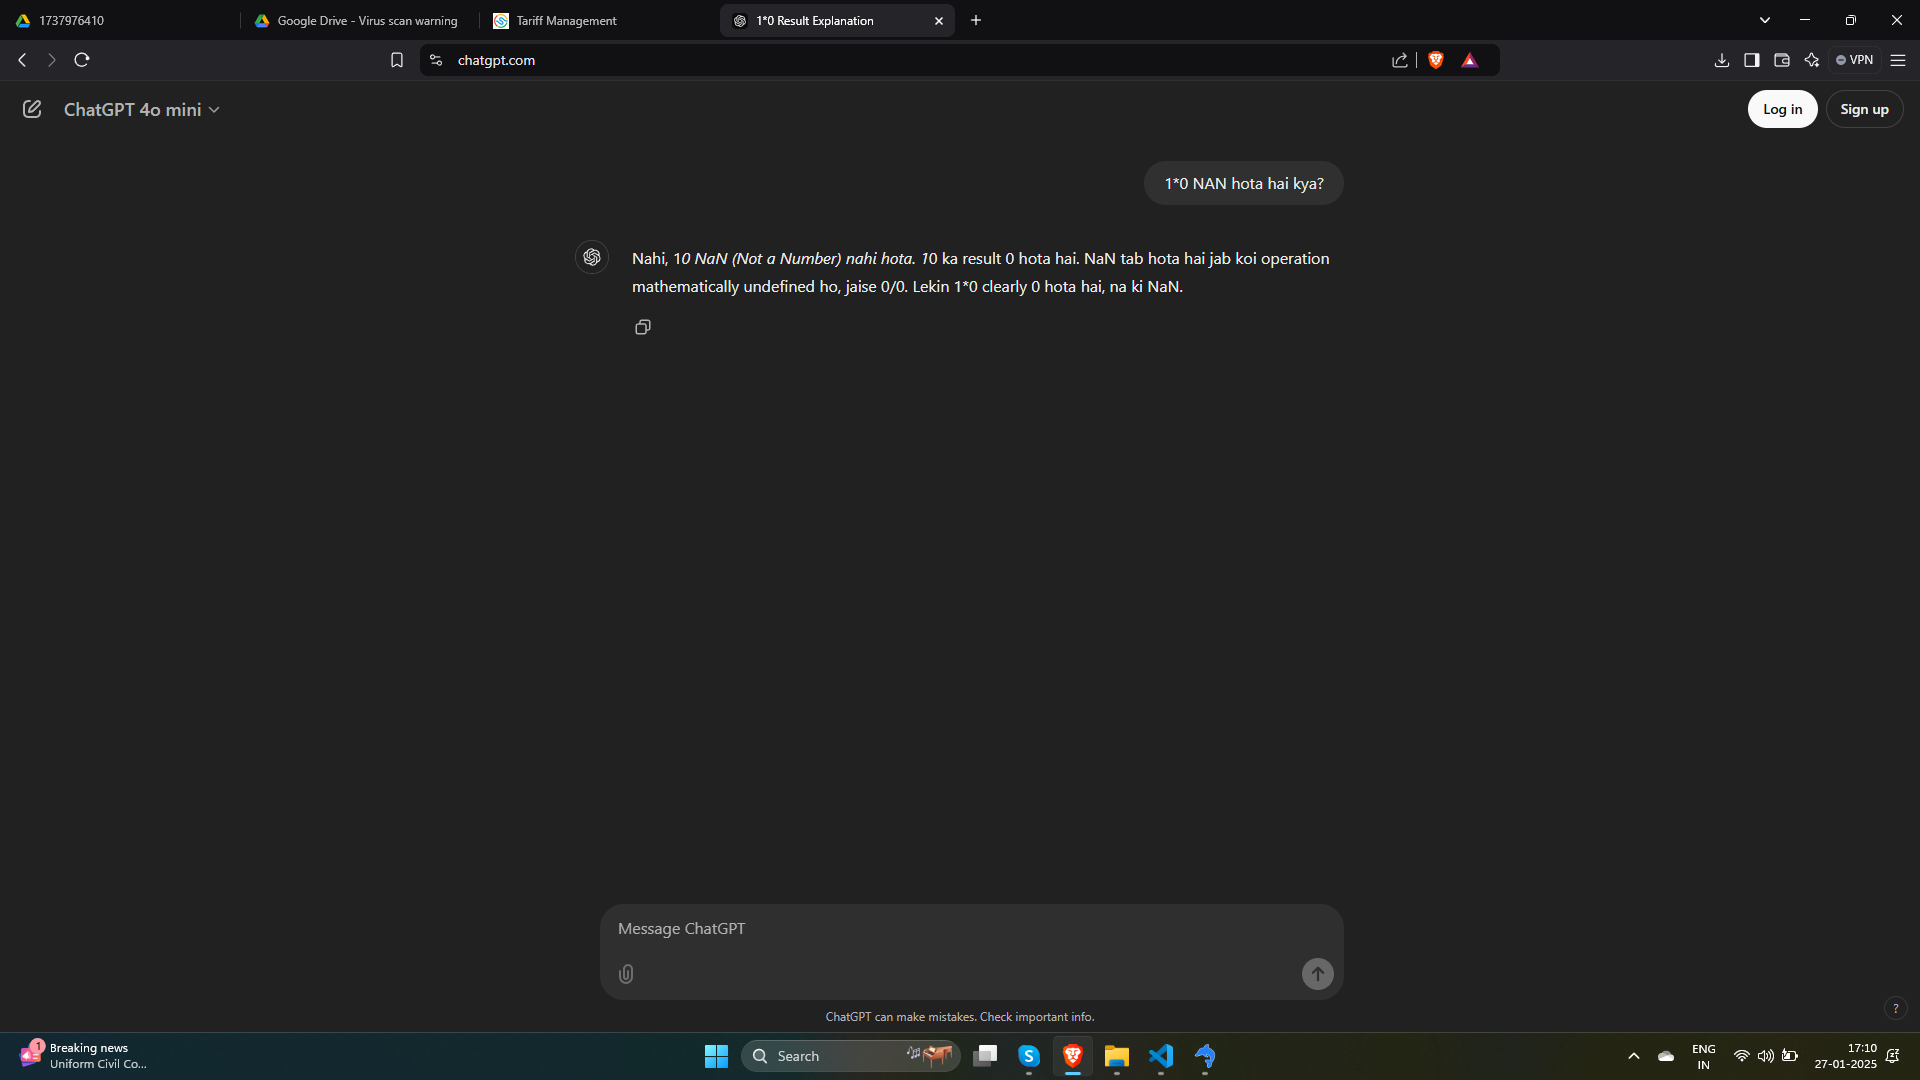Screen dimensions: 1920x1080
Task: Open File Explorer from the taskbar
Action: coord(1117,1056)
